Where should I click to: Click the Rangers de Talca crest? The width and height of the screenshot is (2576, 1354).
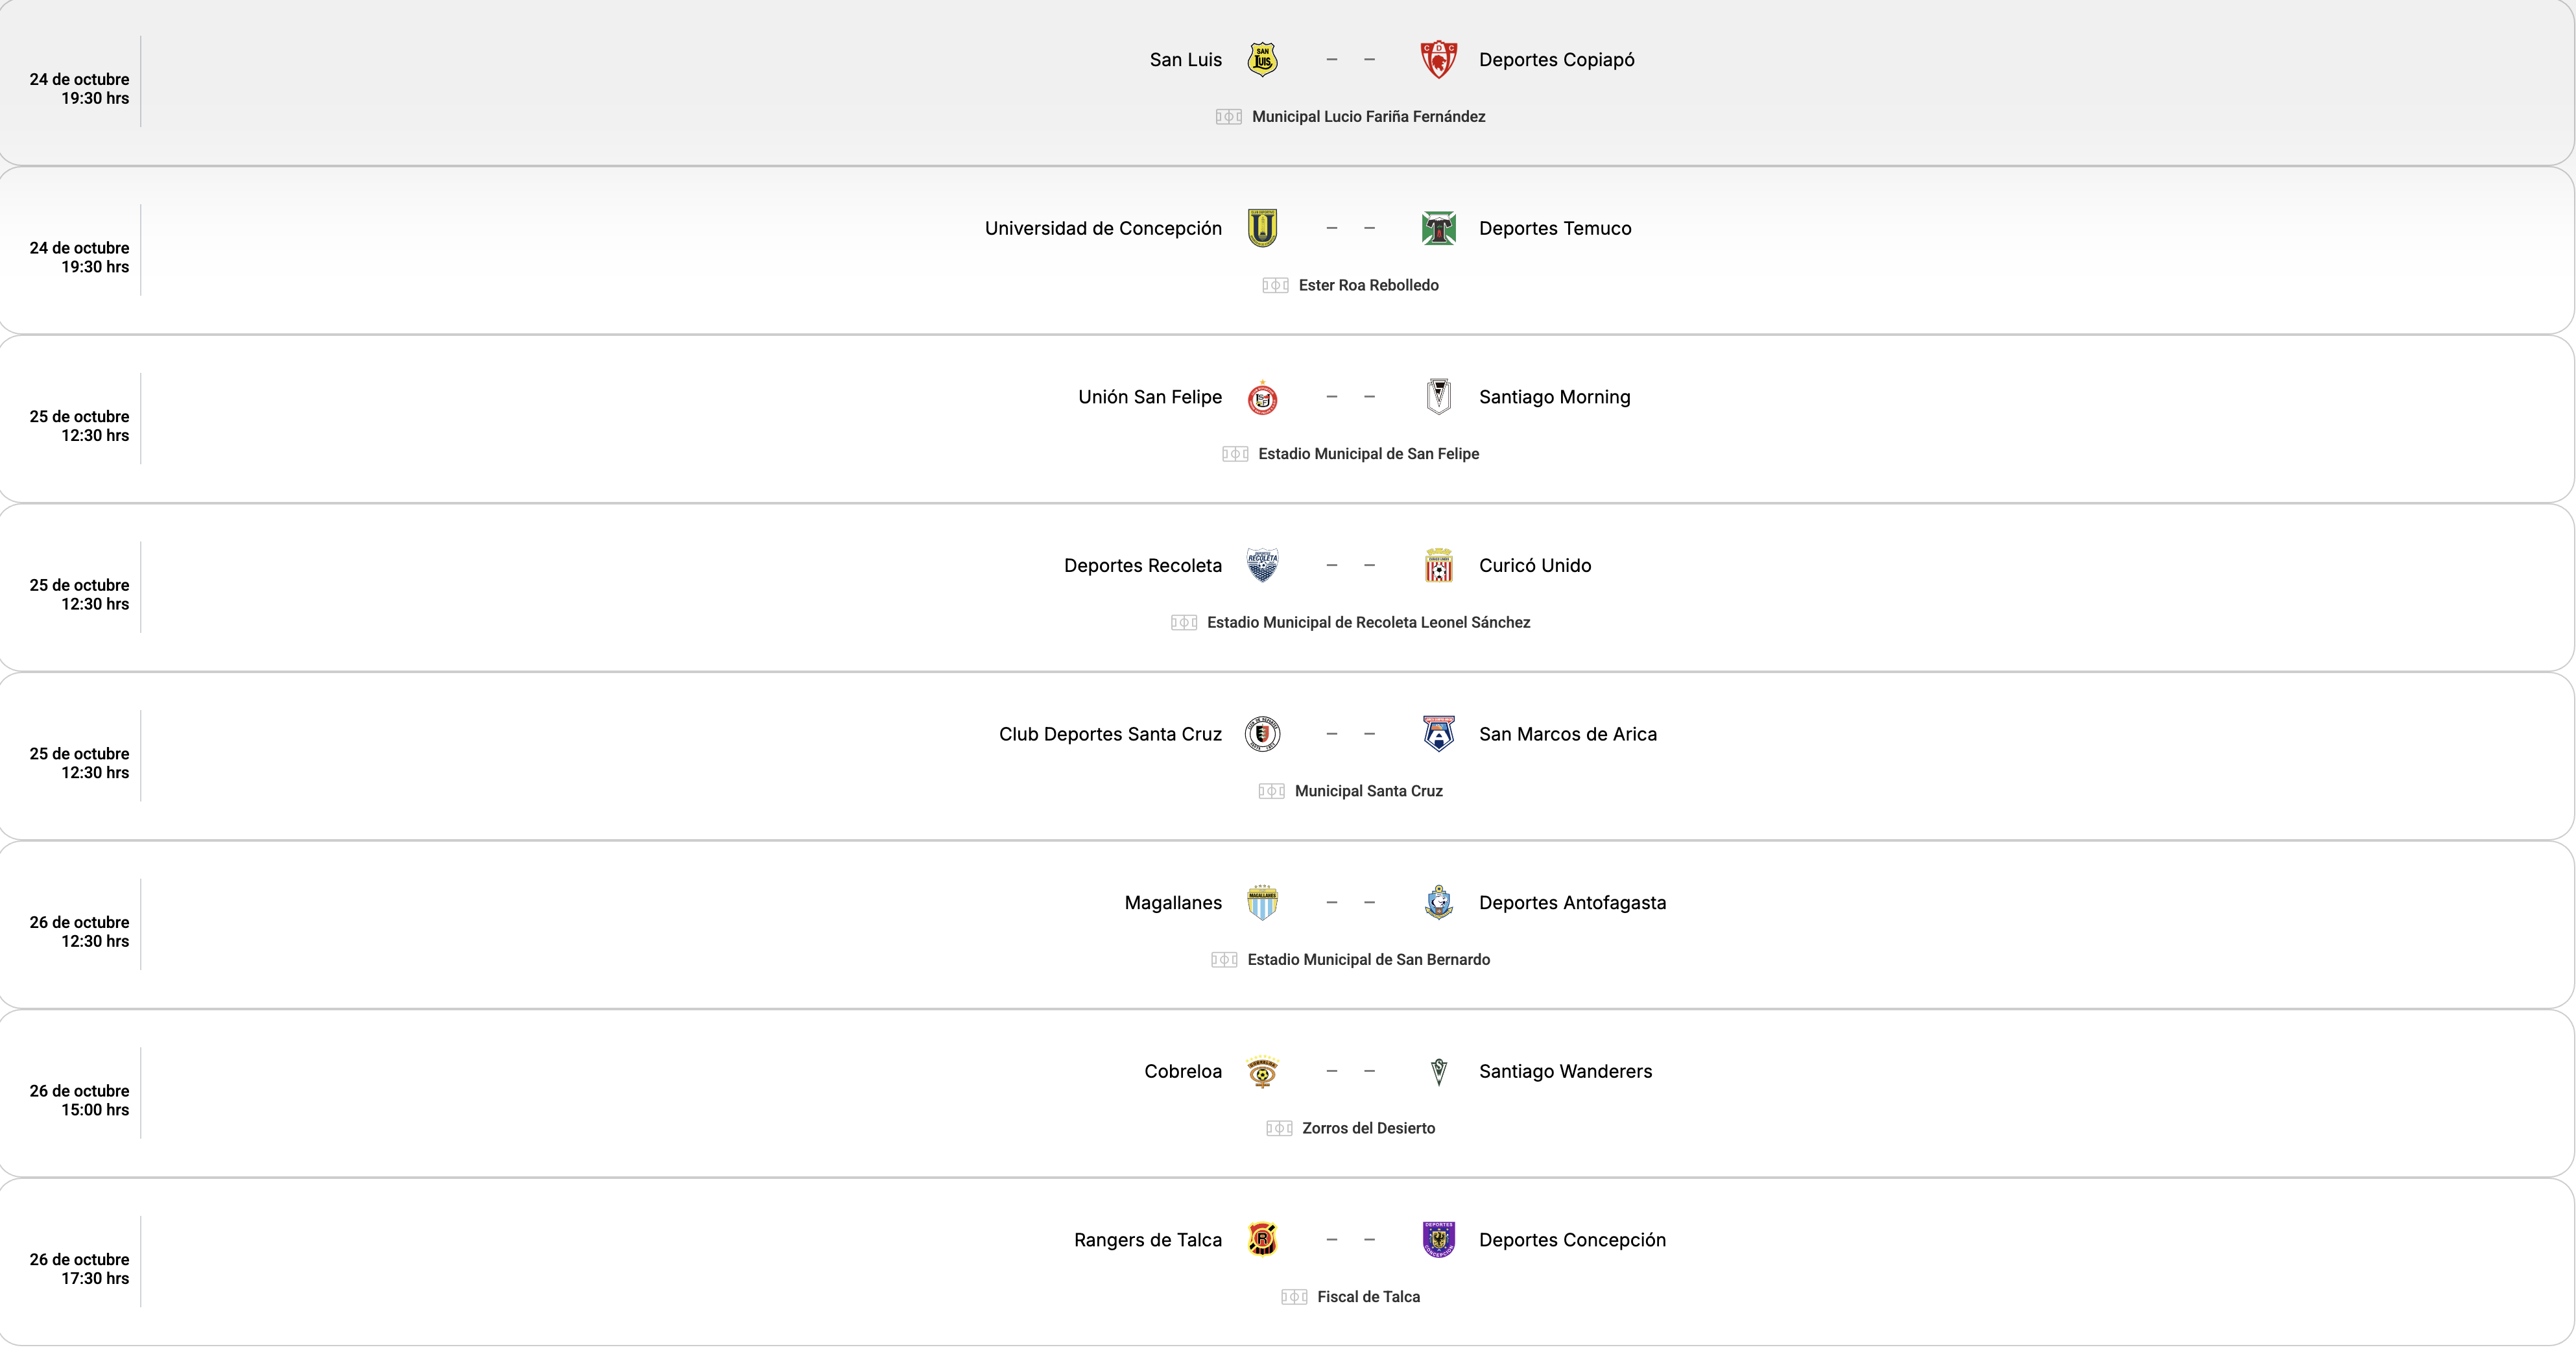[x=1262, y=1240]
